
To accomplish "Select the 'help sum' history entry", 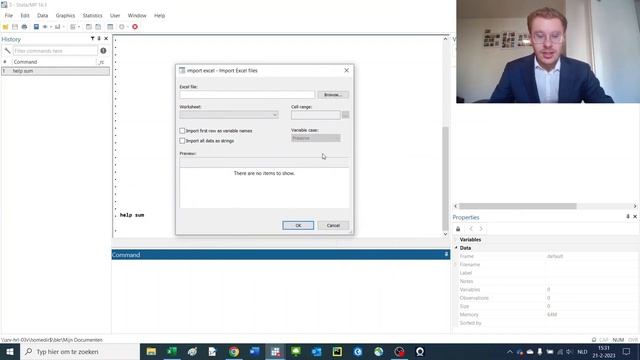I will coord(56,71).
